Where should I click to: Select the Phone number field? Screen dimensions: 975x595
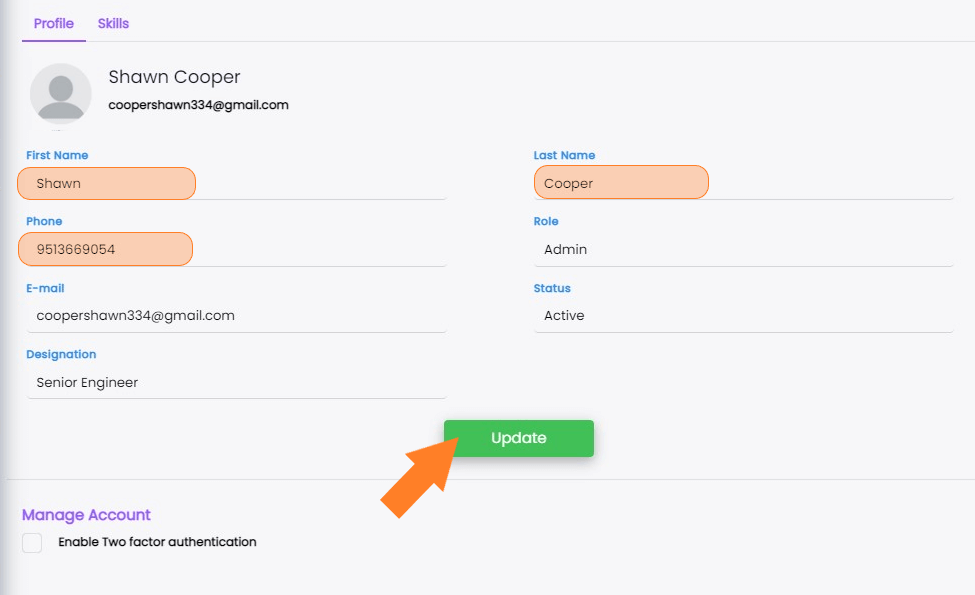click(105, 248)
